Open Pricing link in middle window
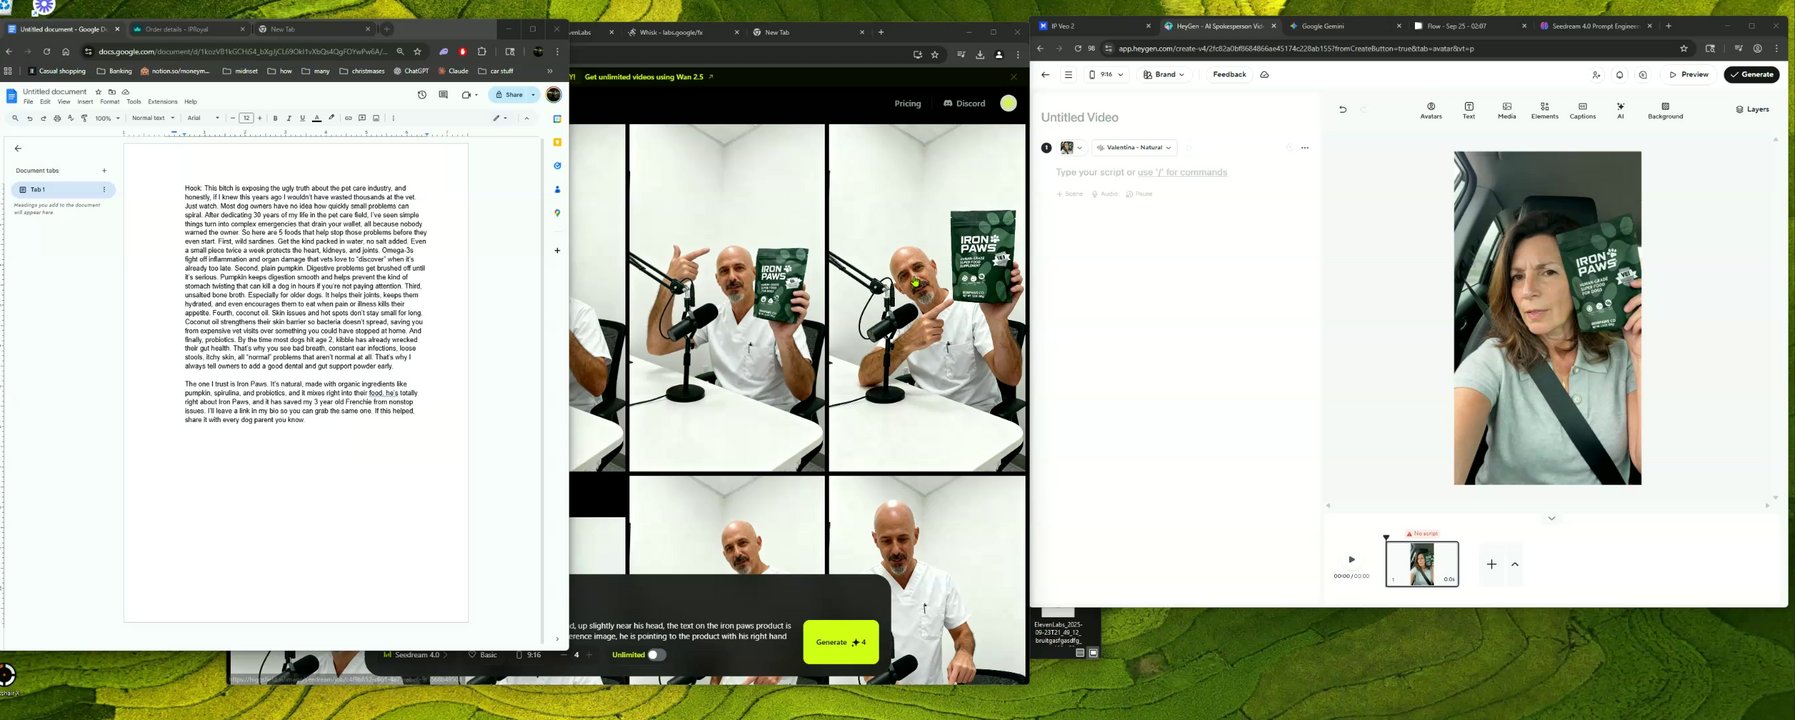 [908, 104]
